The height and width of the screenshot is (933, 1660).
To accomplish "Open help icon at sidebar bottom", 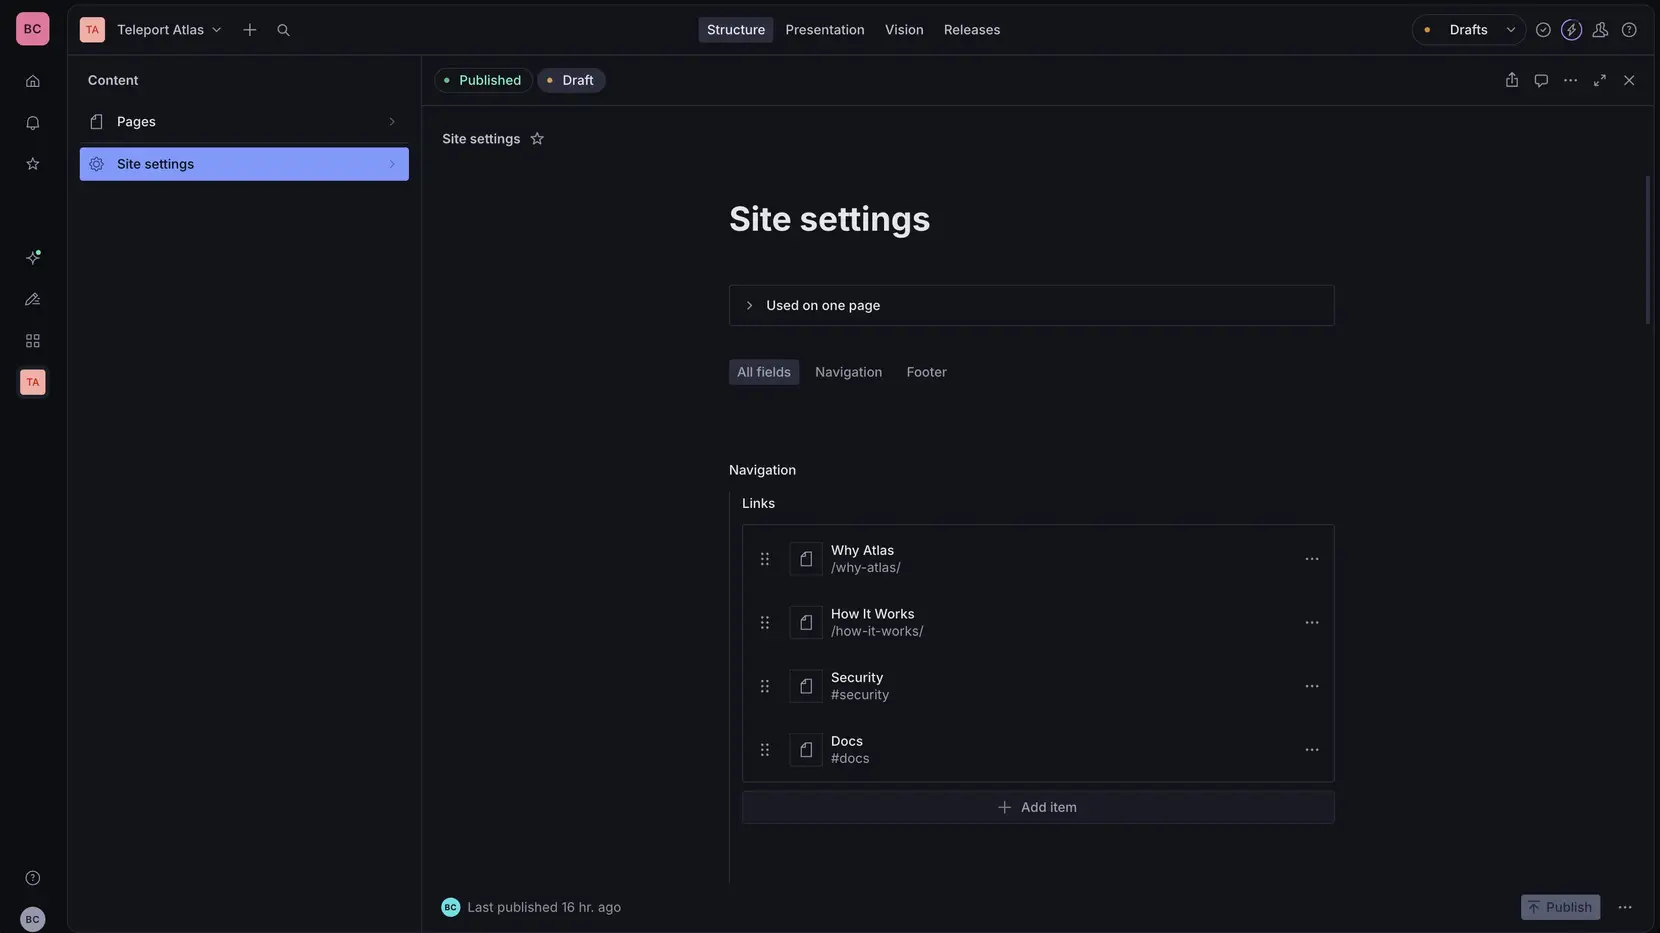I will (x=33, y=878).
